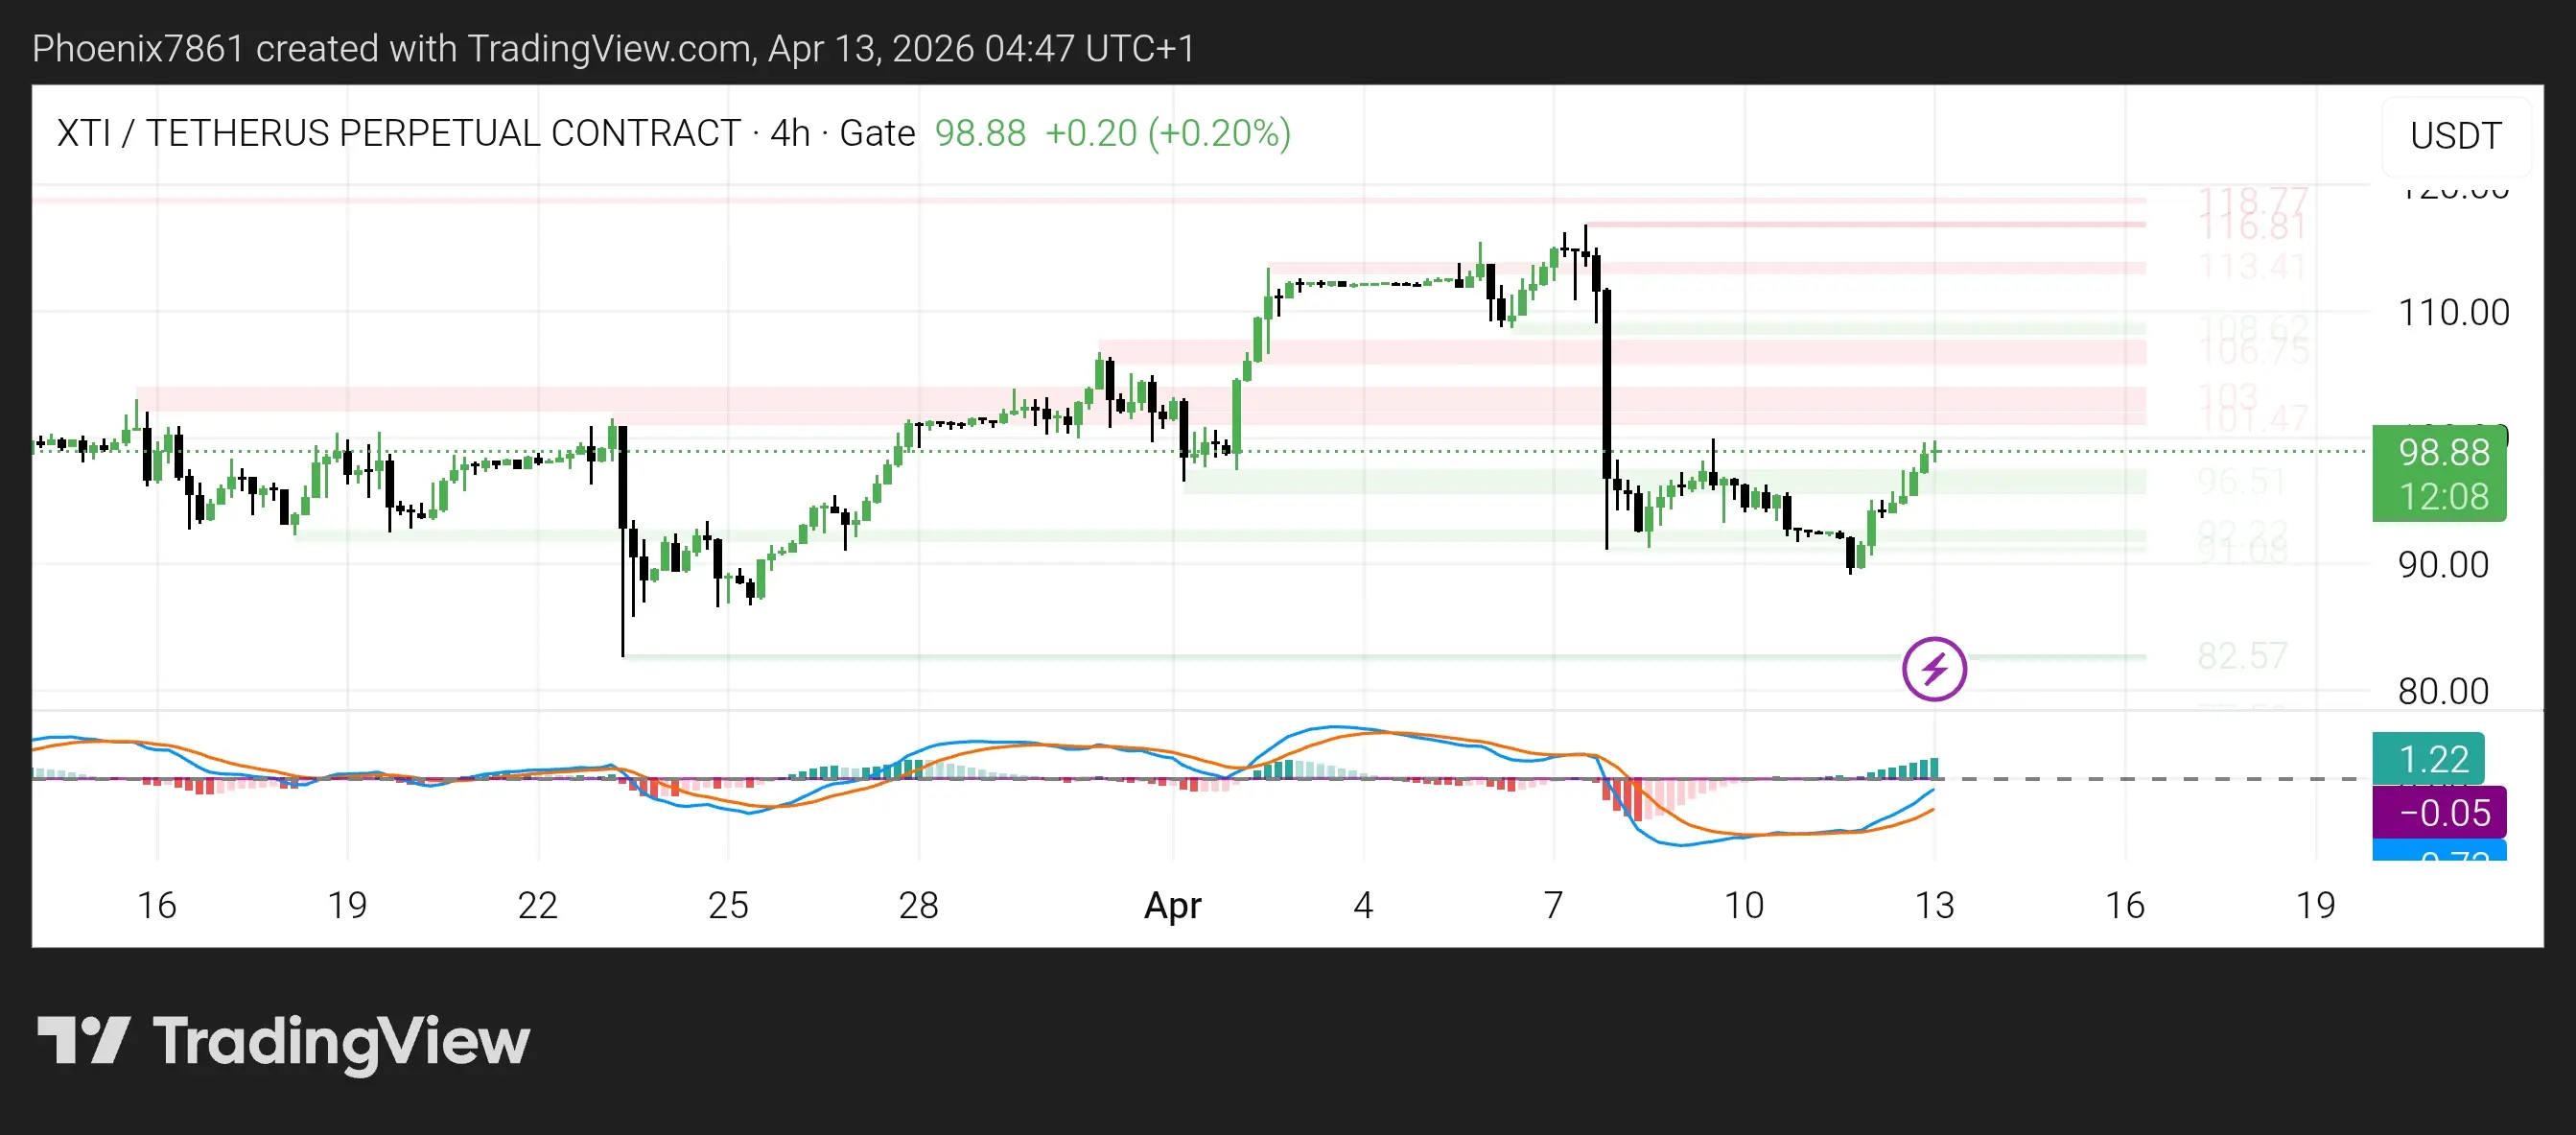Viewport: 2576px width, 1135px height.
Task: Click the TradingView logo icon at bottom
Action: [83, 1040]
